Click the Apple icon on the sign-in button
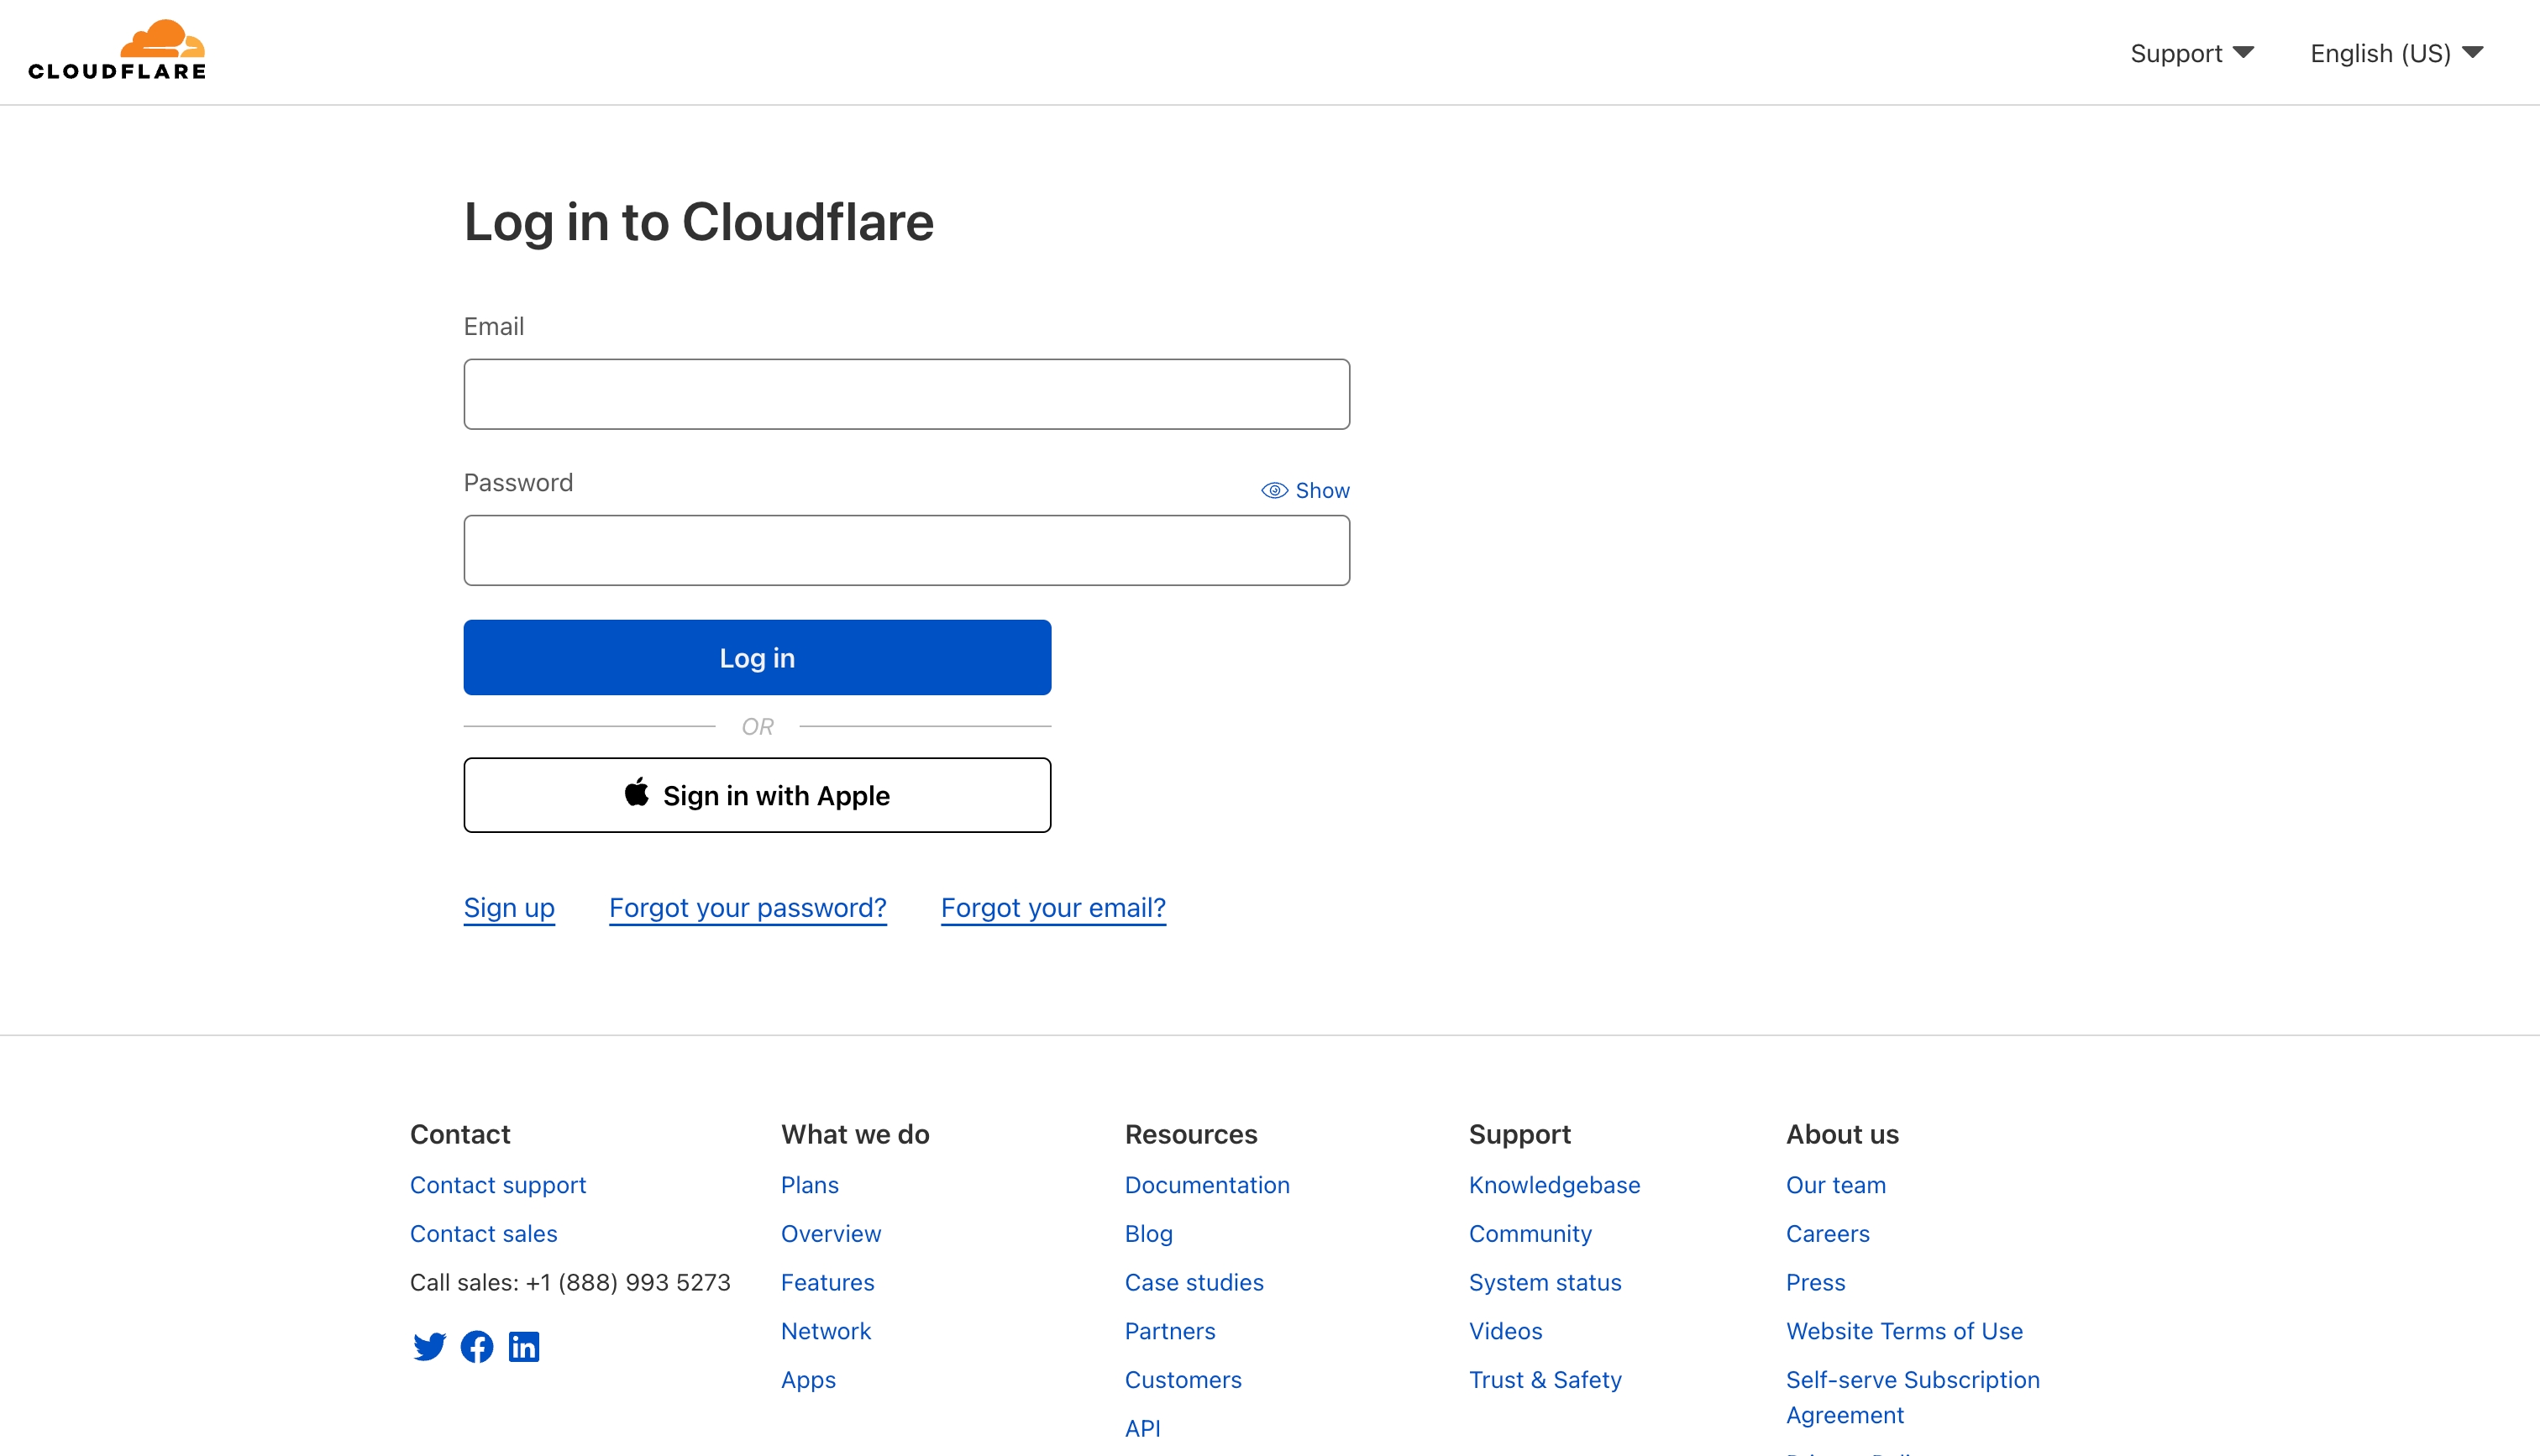 coord(637,794)
